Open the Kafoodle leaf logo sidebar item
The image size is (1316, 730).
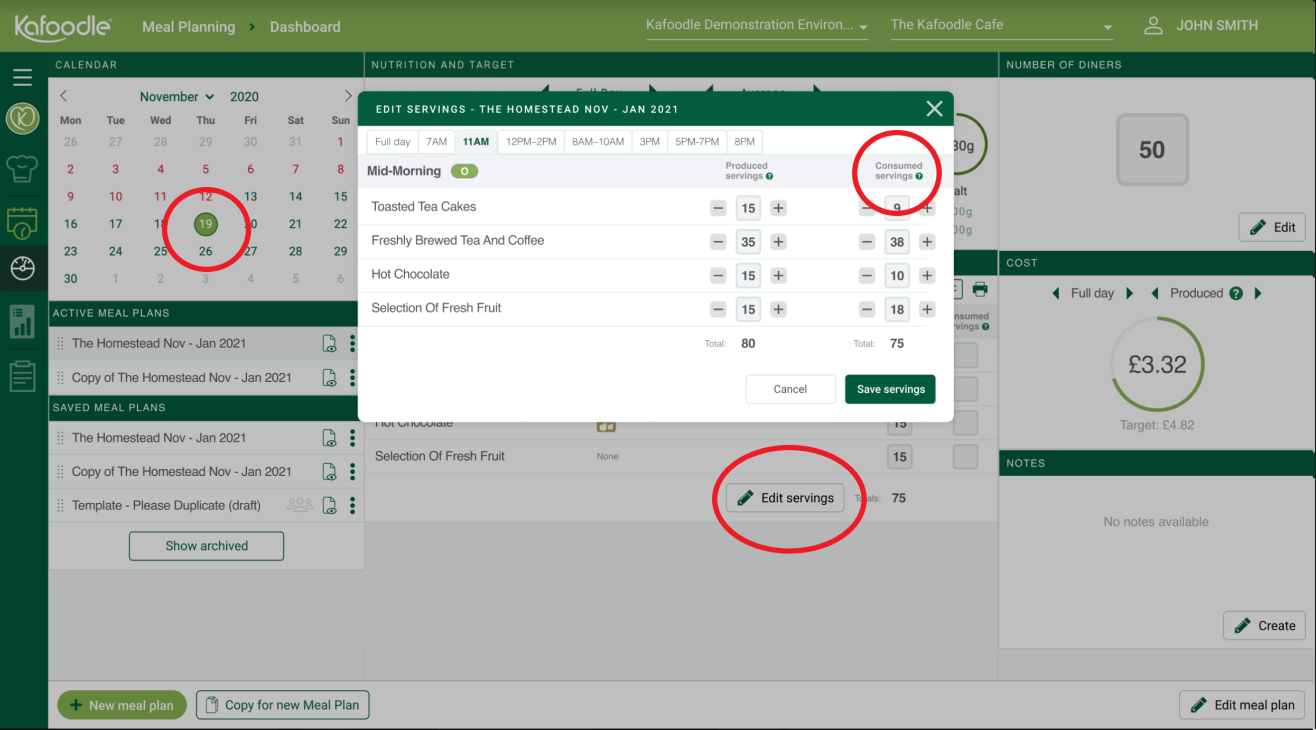22,119
